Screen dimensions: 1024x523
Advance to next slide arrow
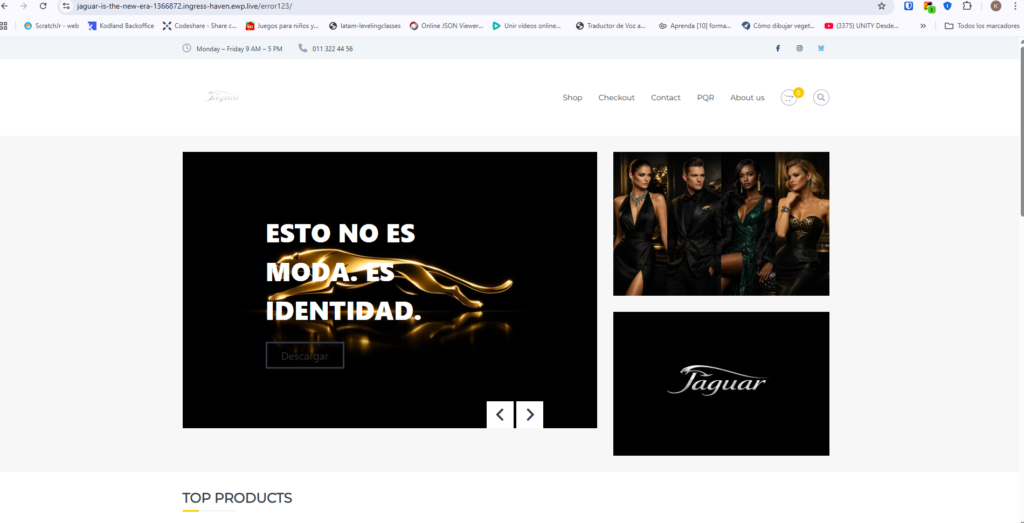coord(530,415)
